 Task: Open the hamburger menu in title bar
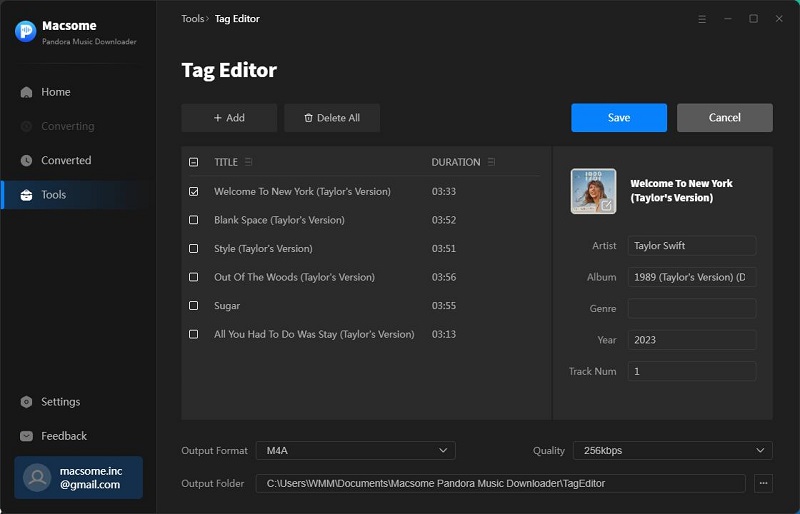point(702,19)
